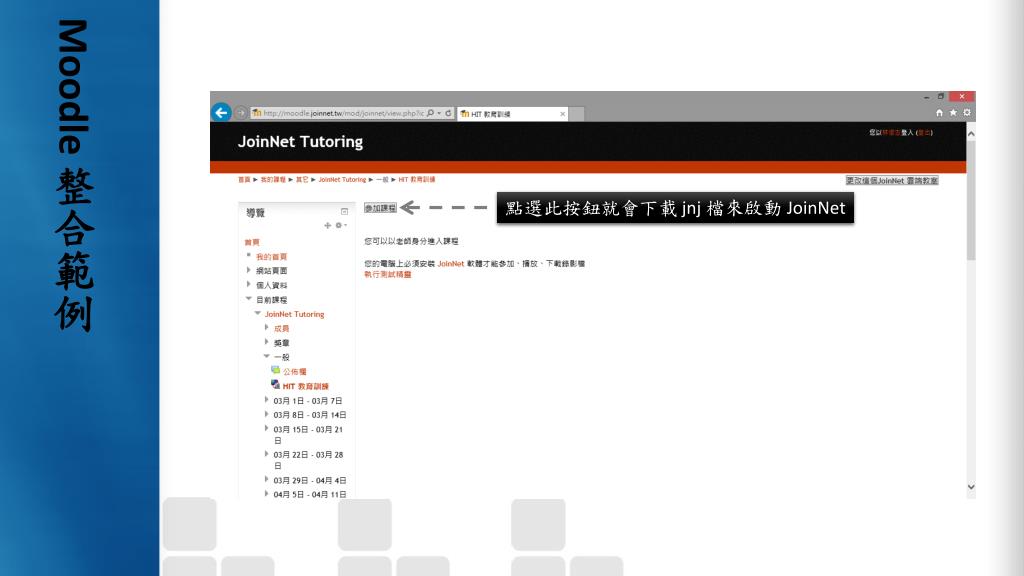This screenshot has width=1024, height=576.
Task: Expand the 個人資料 tree node
Action: coord(249,284)
